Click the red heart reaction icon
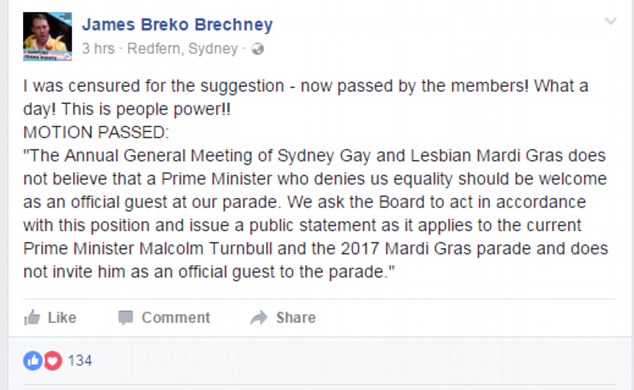 (53, 360)
